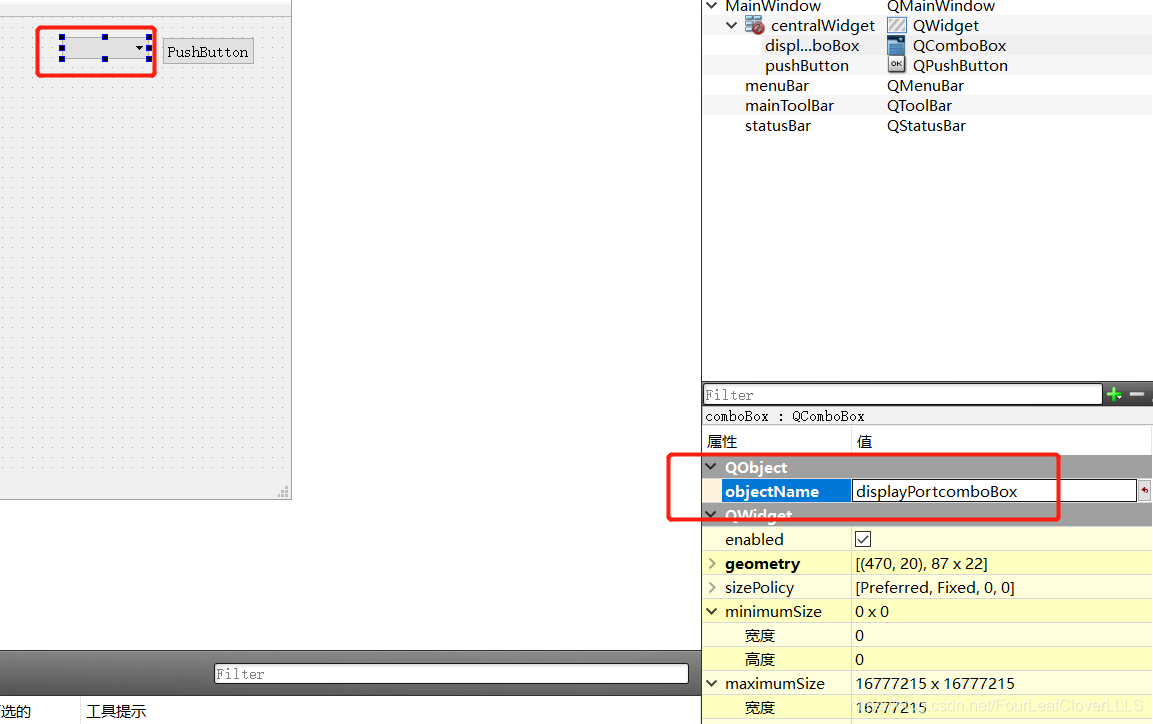Select the menuBar tree item
This screenshot has width=1153, height=724.
point(777,85)
